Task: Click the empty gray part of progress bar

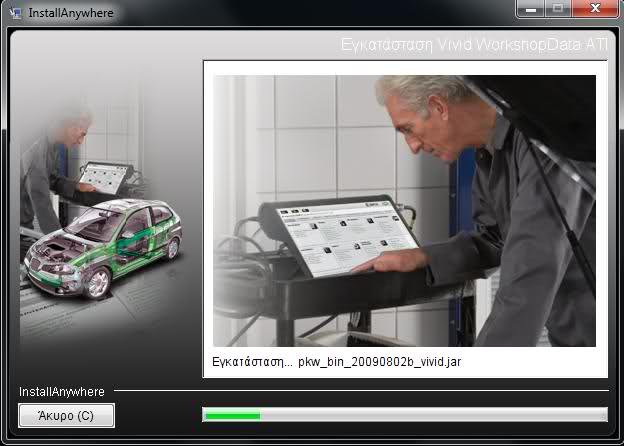Action: coord(430,414)
